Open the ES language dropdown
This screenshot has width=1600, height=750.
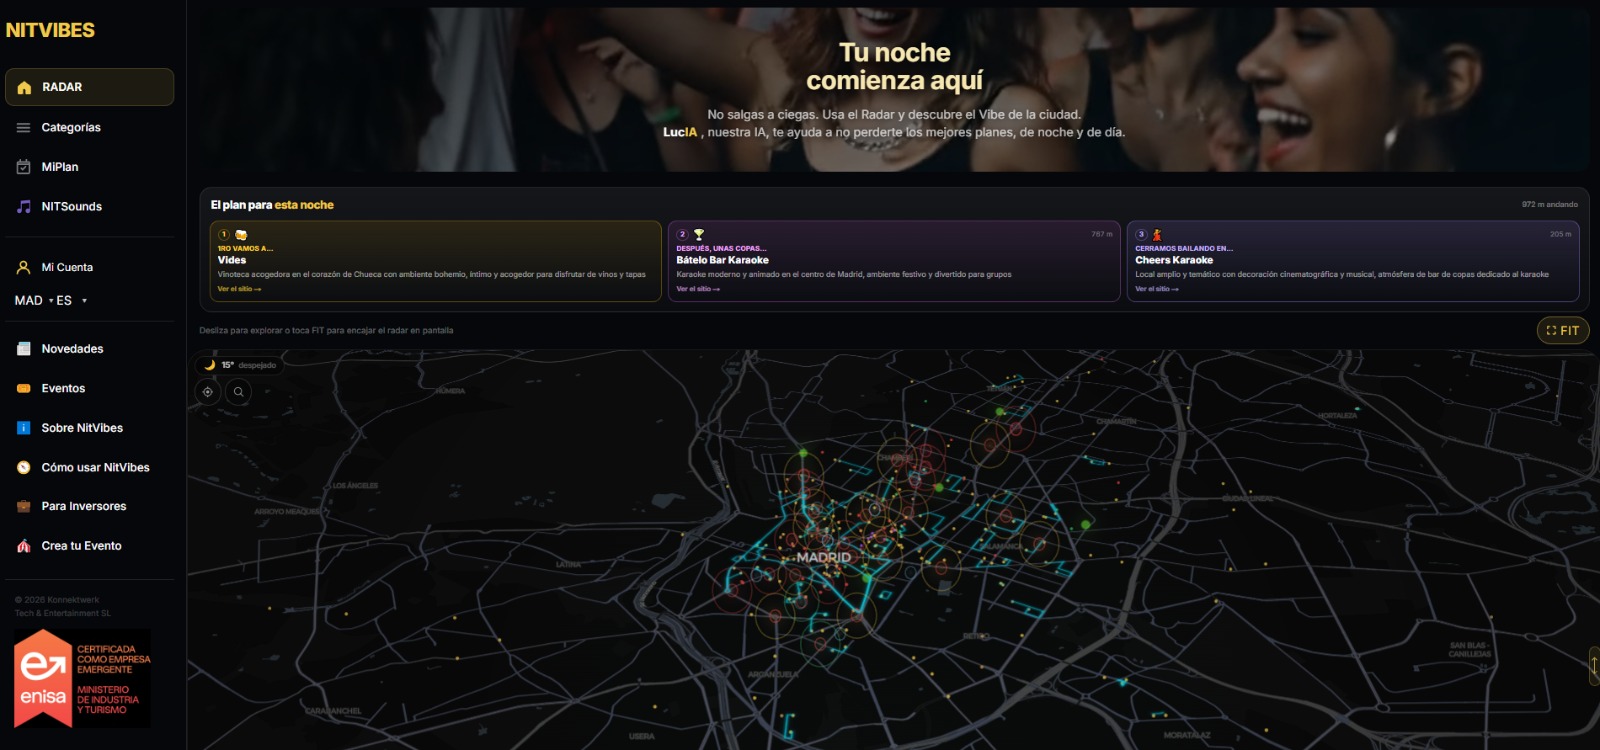point(72,300)
